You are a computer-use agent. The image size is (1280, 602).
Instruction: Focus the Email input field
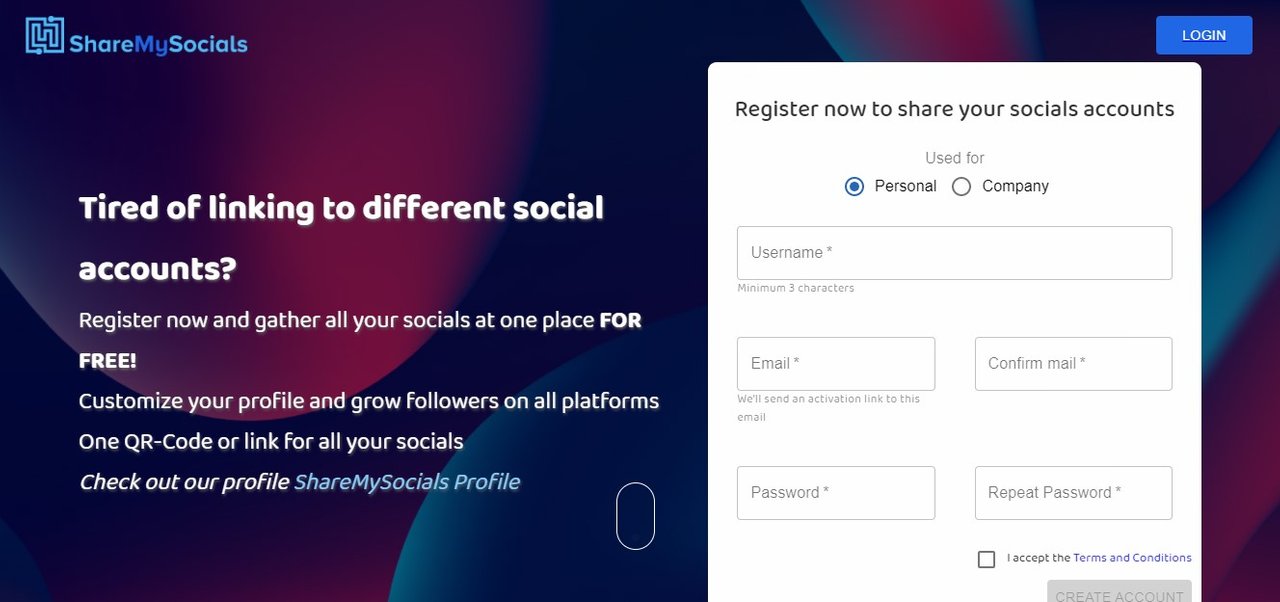coord(836,364)
